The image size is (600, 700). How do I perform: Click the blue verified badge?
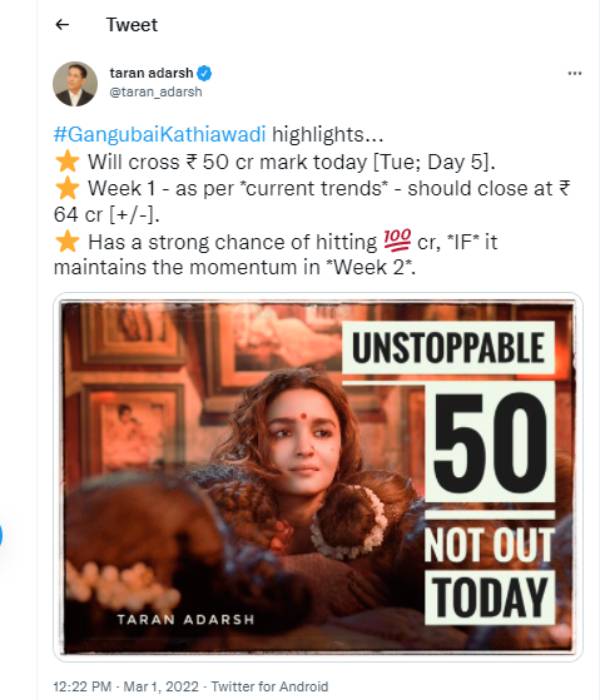point(204,74)
